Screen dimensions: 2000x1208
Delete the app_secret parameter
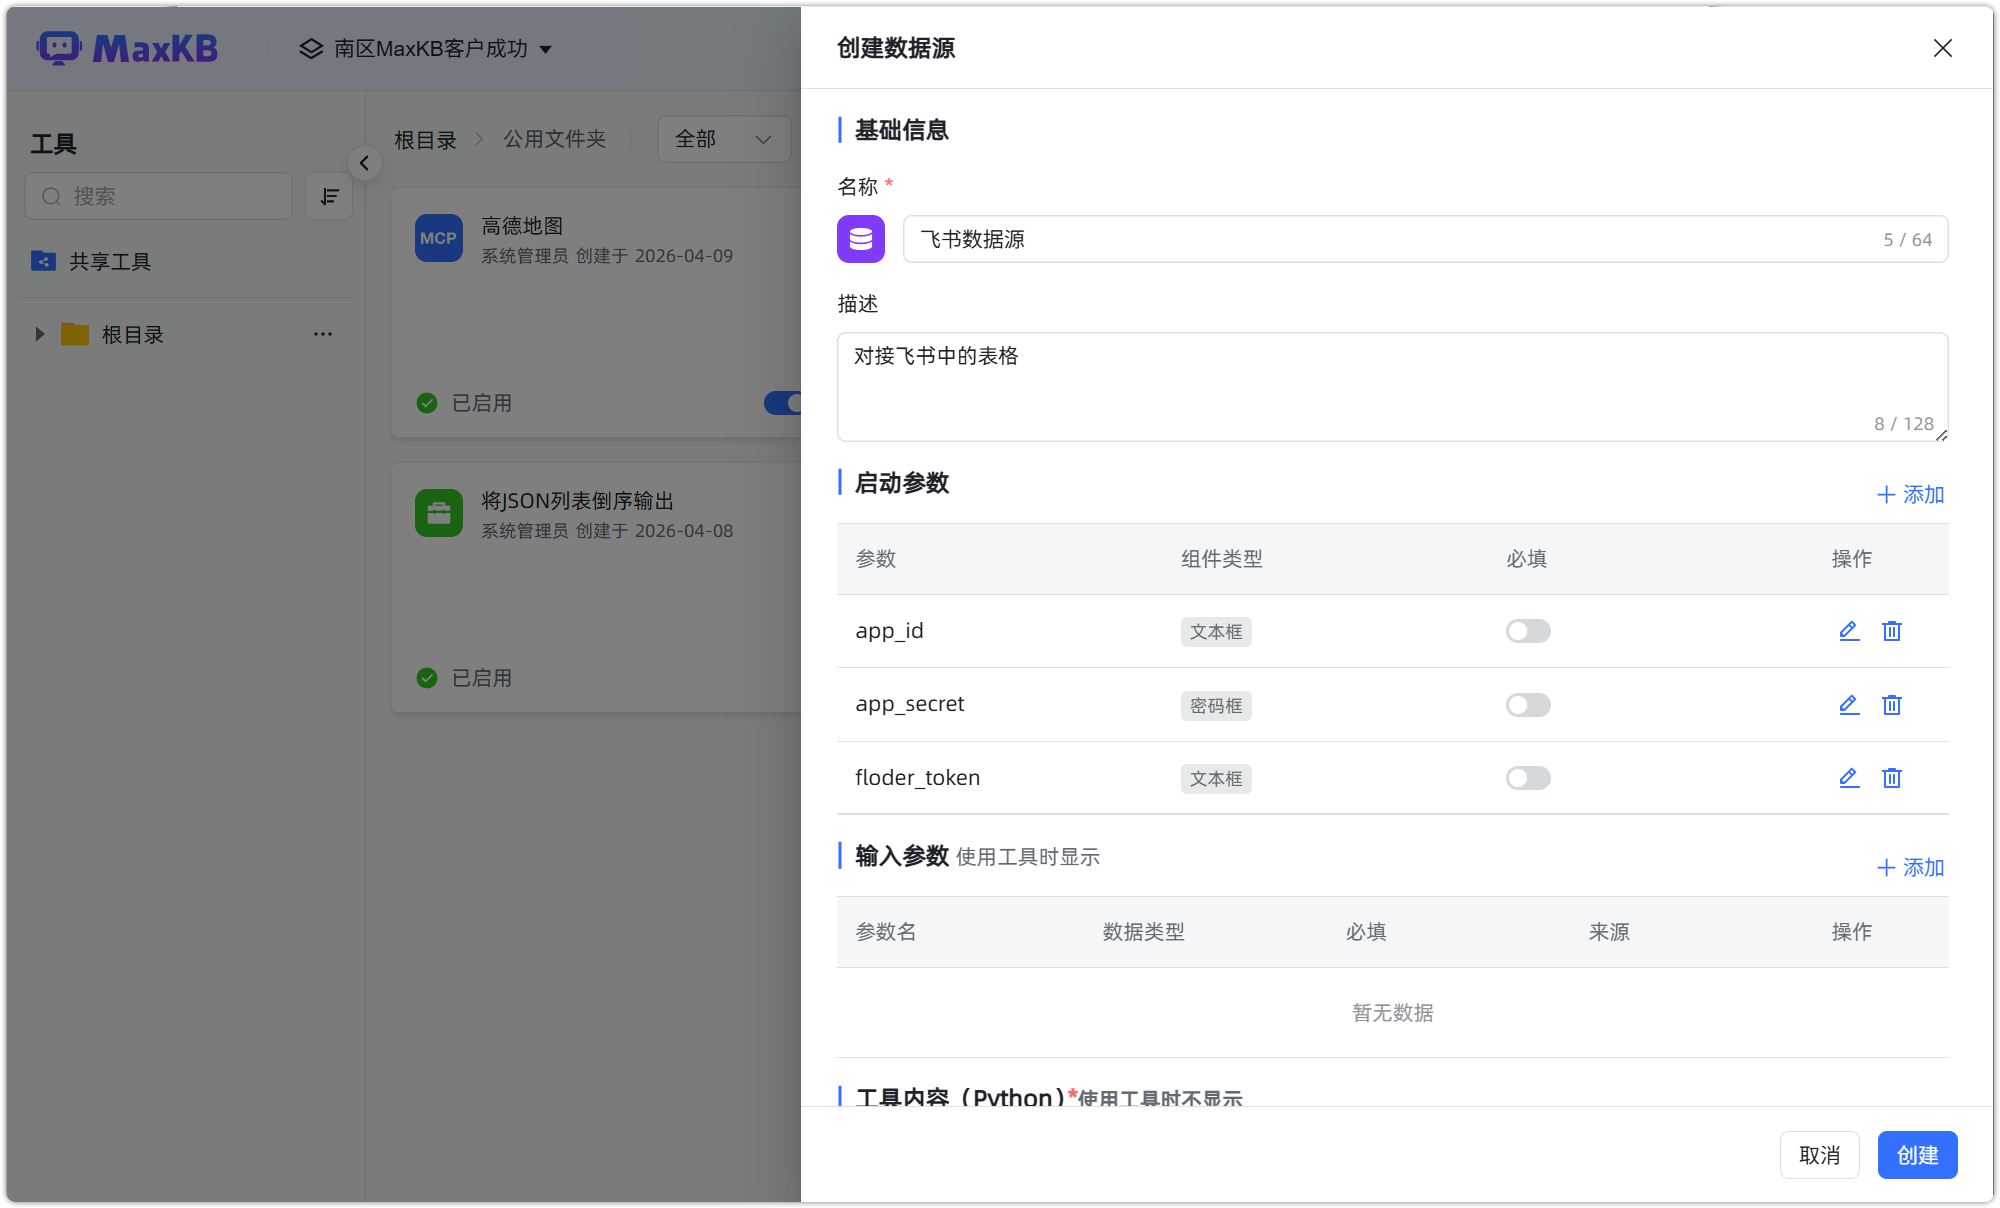point(1892,705)
